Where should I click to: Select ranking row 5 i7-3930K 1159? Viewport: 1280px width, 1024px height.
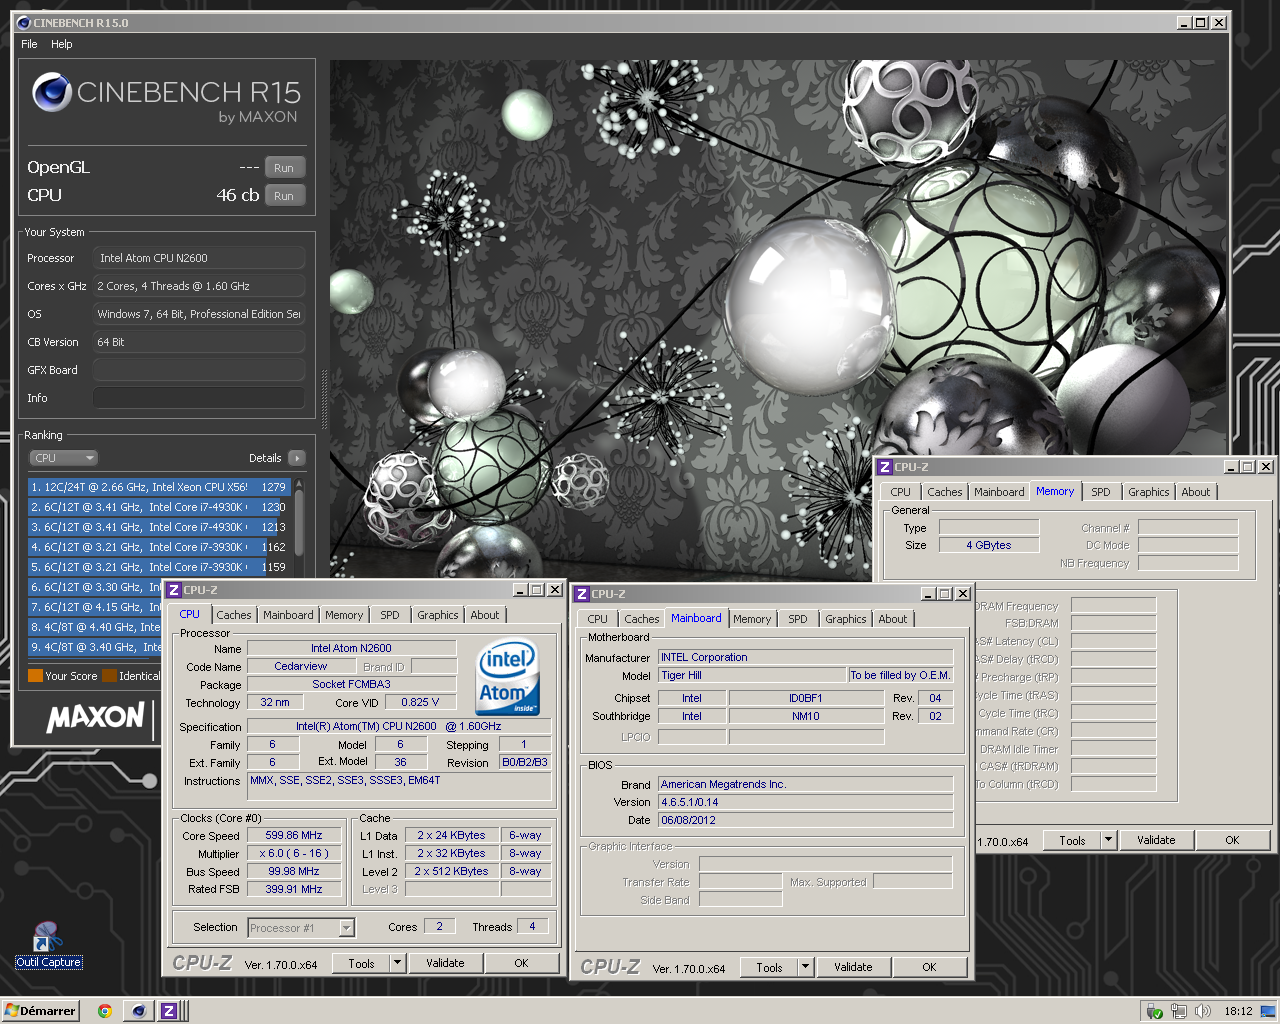click(x=160, y=567)
